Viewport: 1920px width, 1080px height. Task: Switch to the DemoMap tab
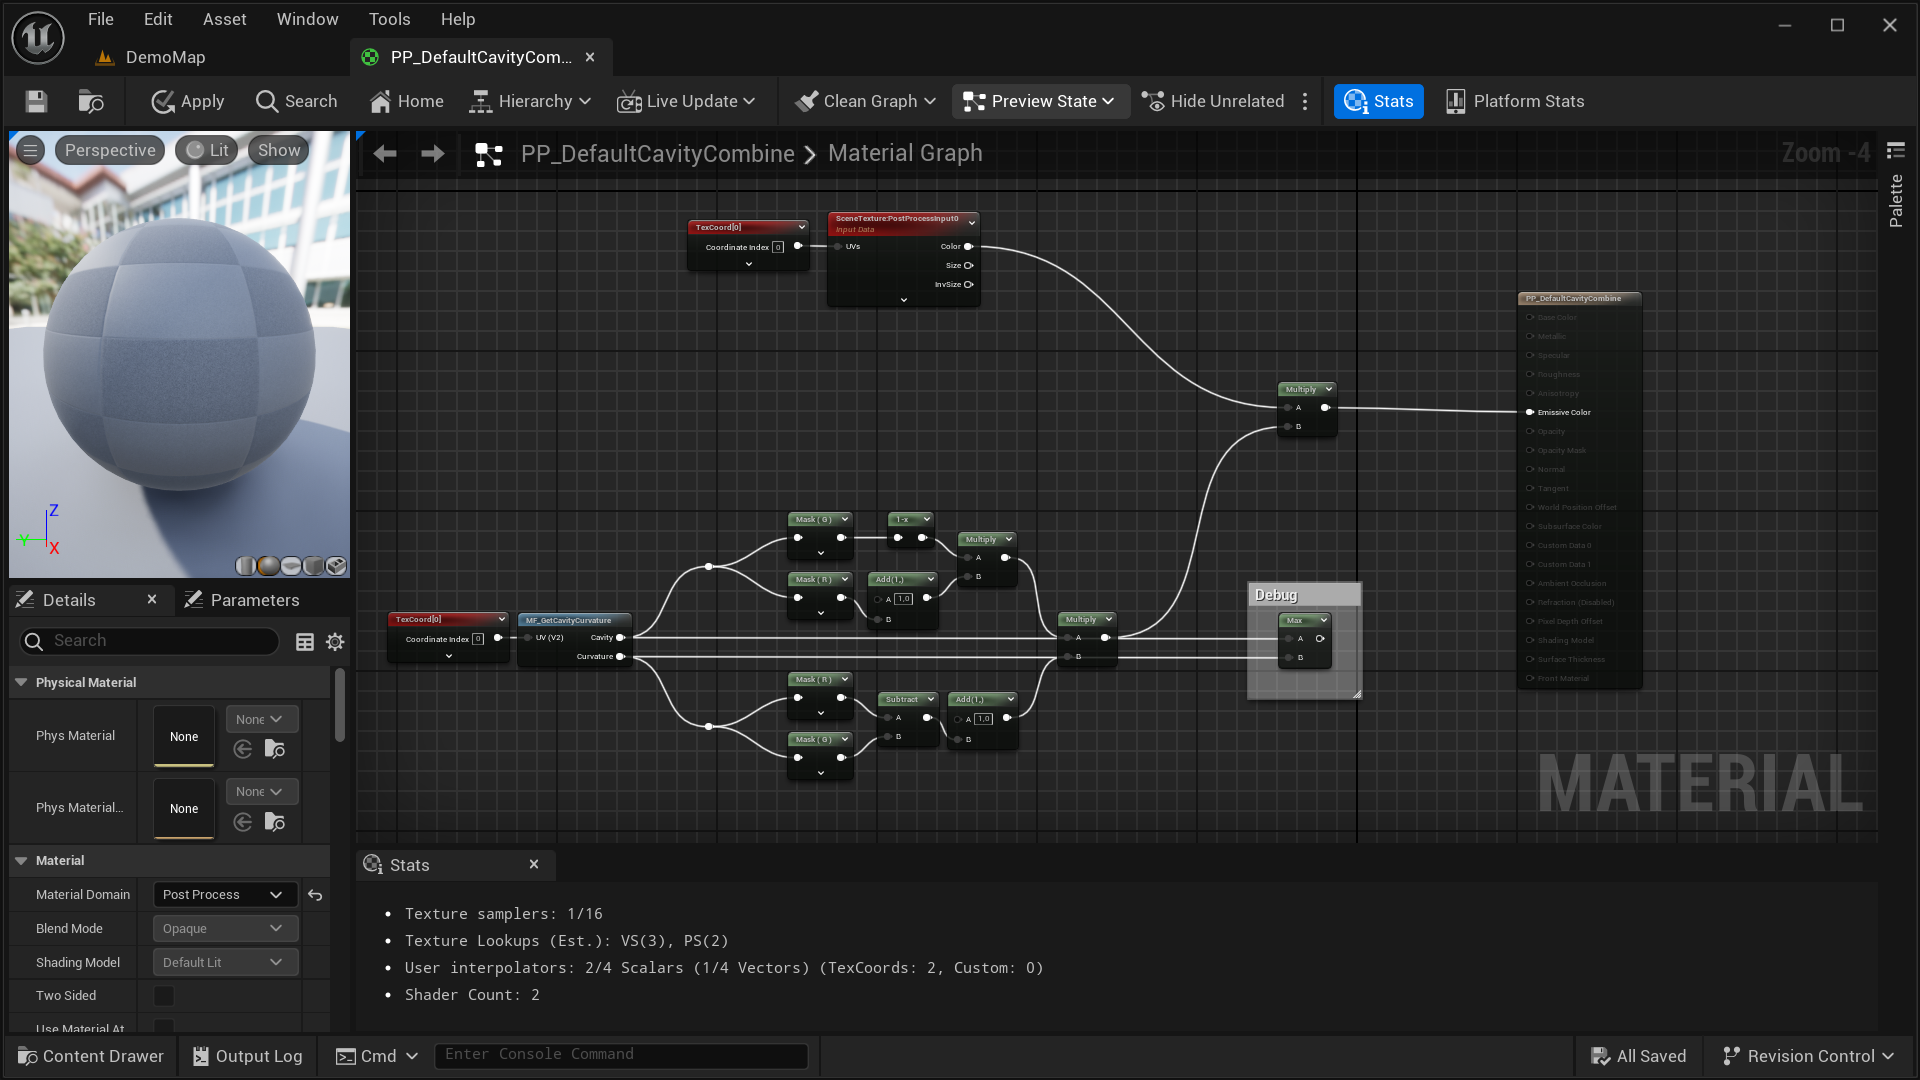pyautogui.click(x=150, y=57)
